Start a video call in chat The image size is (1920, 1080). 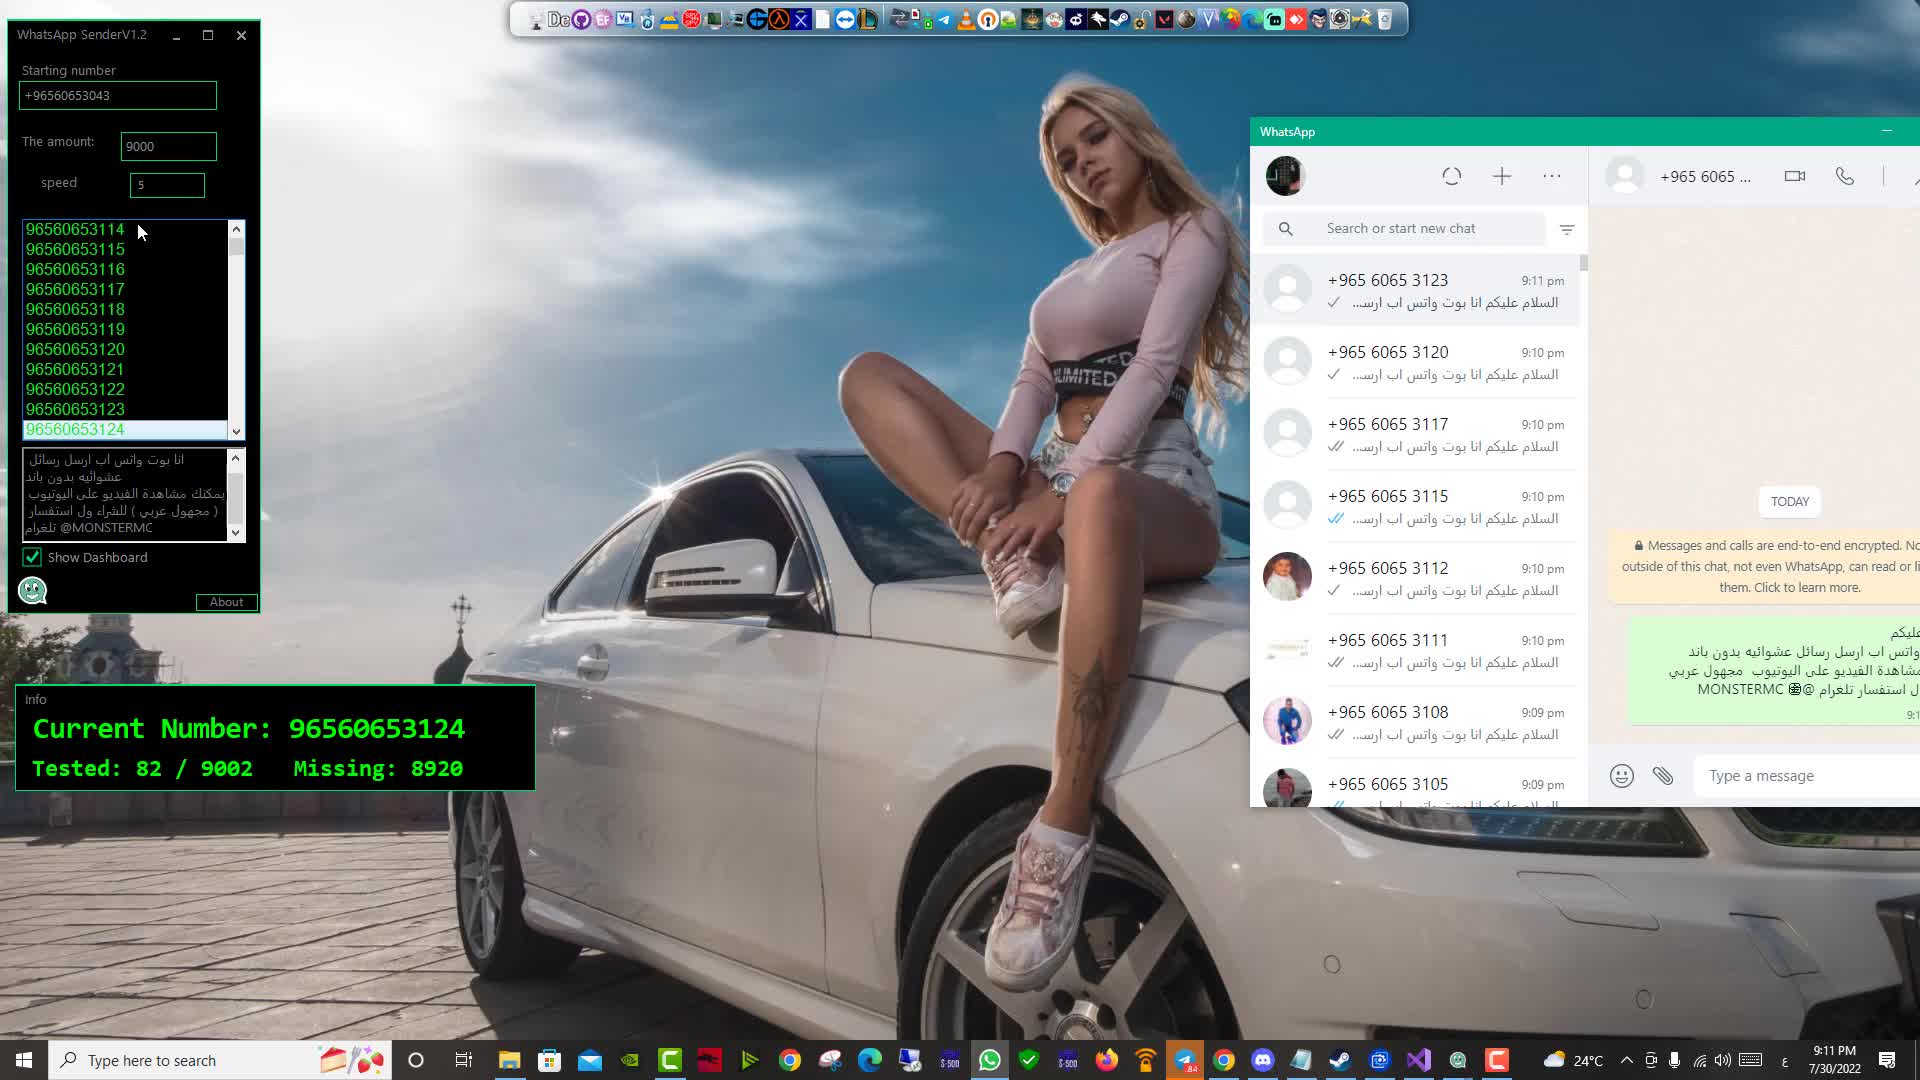click(1795, 176)
